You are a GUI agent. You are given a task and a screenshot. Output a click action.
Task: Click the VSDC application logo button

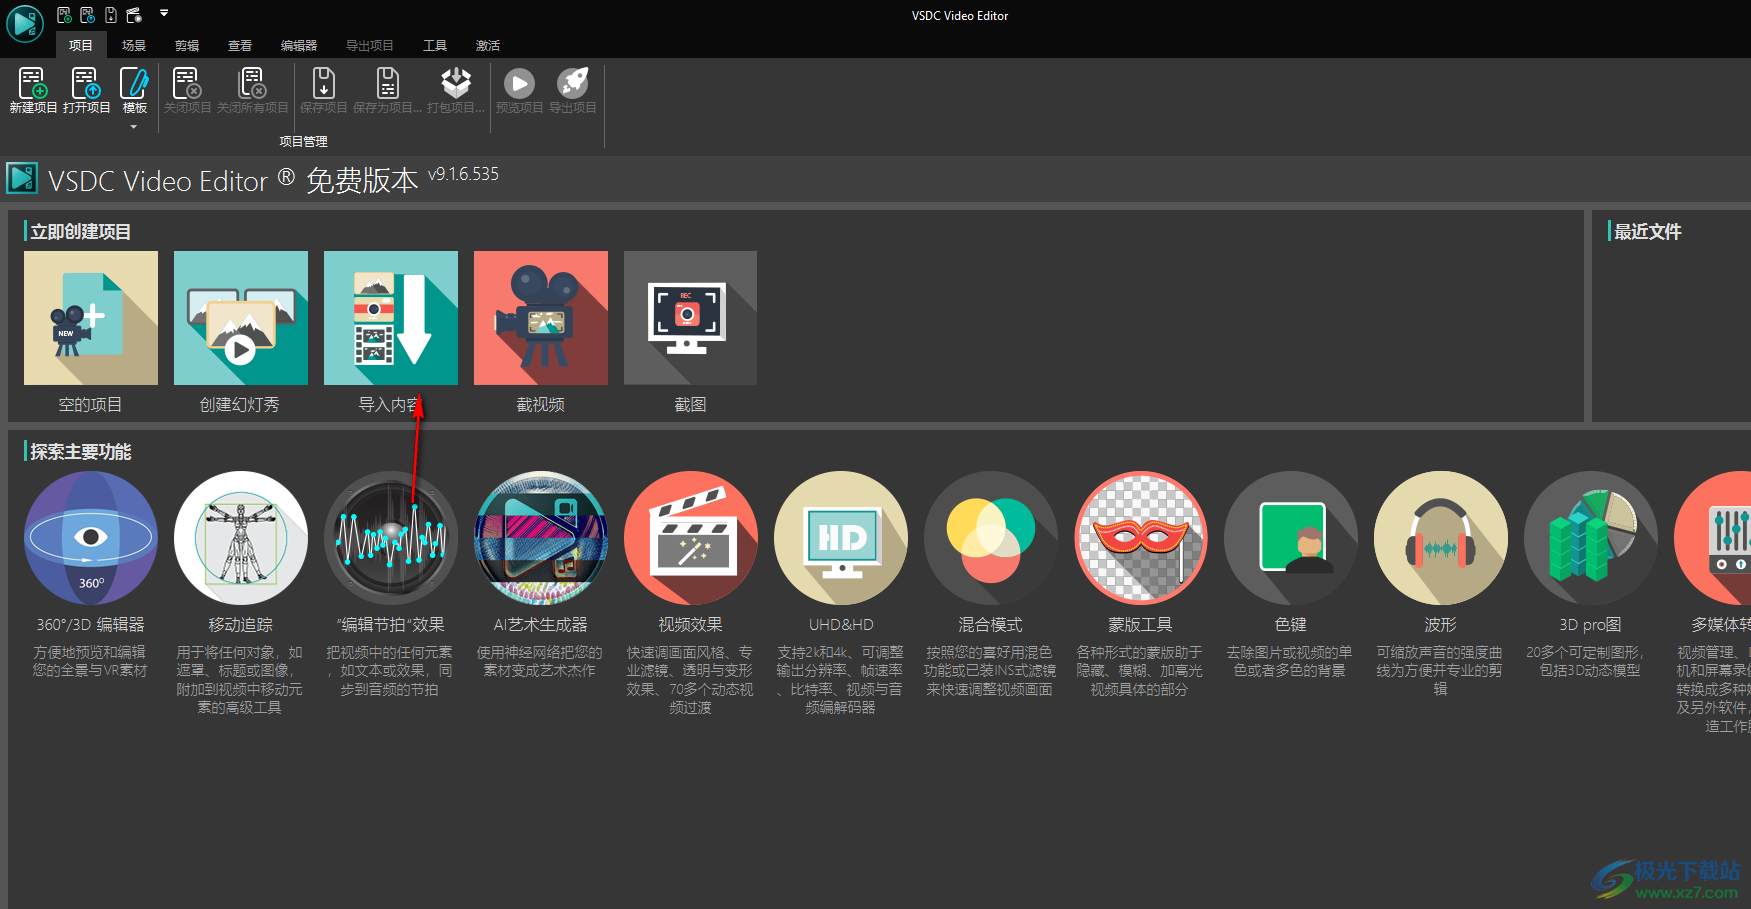point(24,23)
